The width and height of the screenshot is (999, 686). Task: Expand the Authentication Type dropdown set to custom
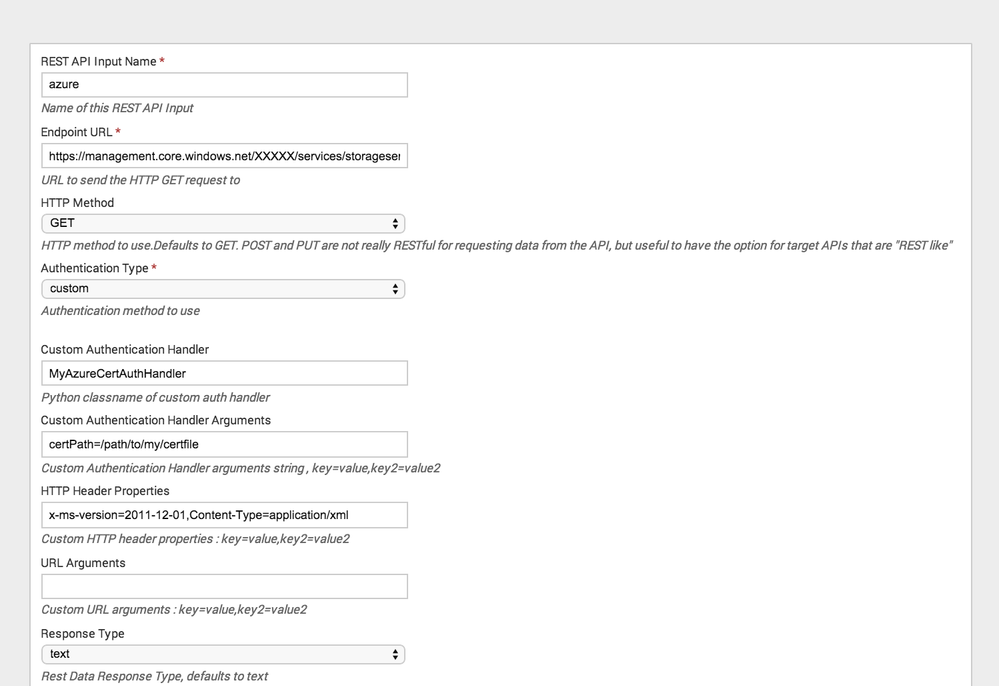(223, 289)
